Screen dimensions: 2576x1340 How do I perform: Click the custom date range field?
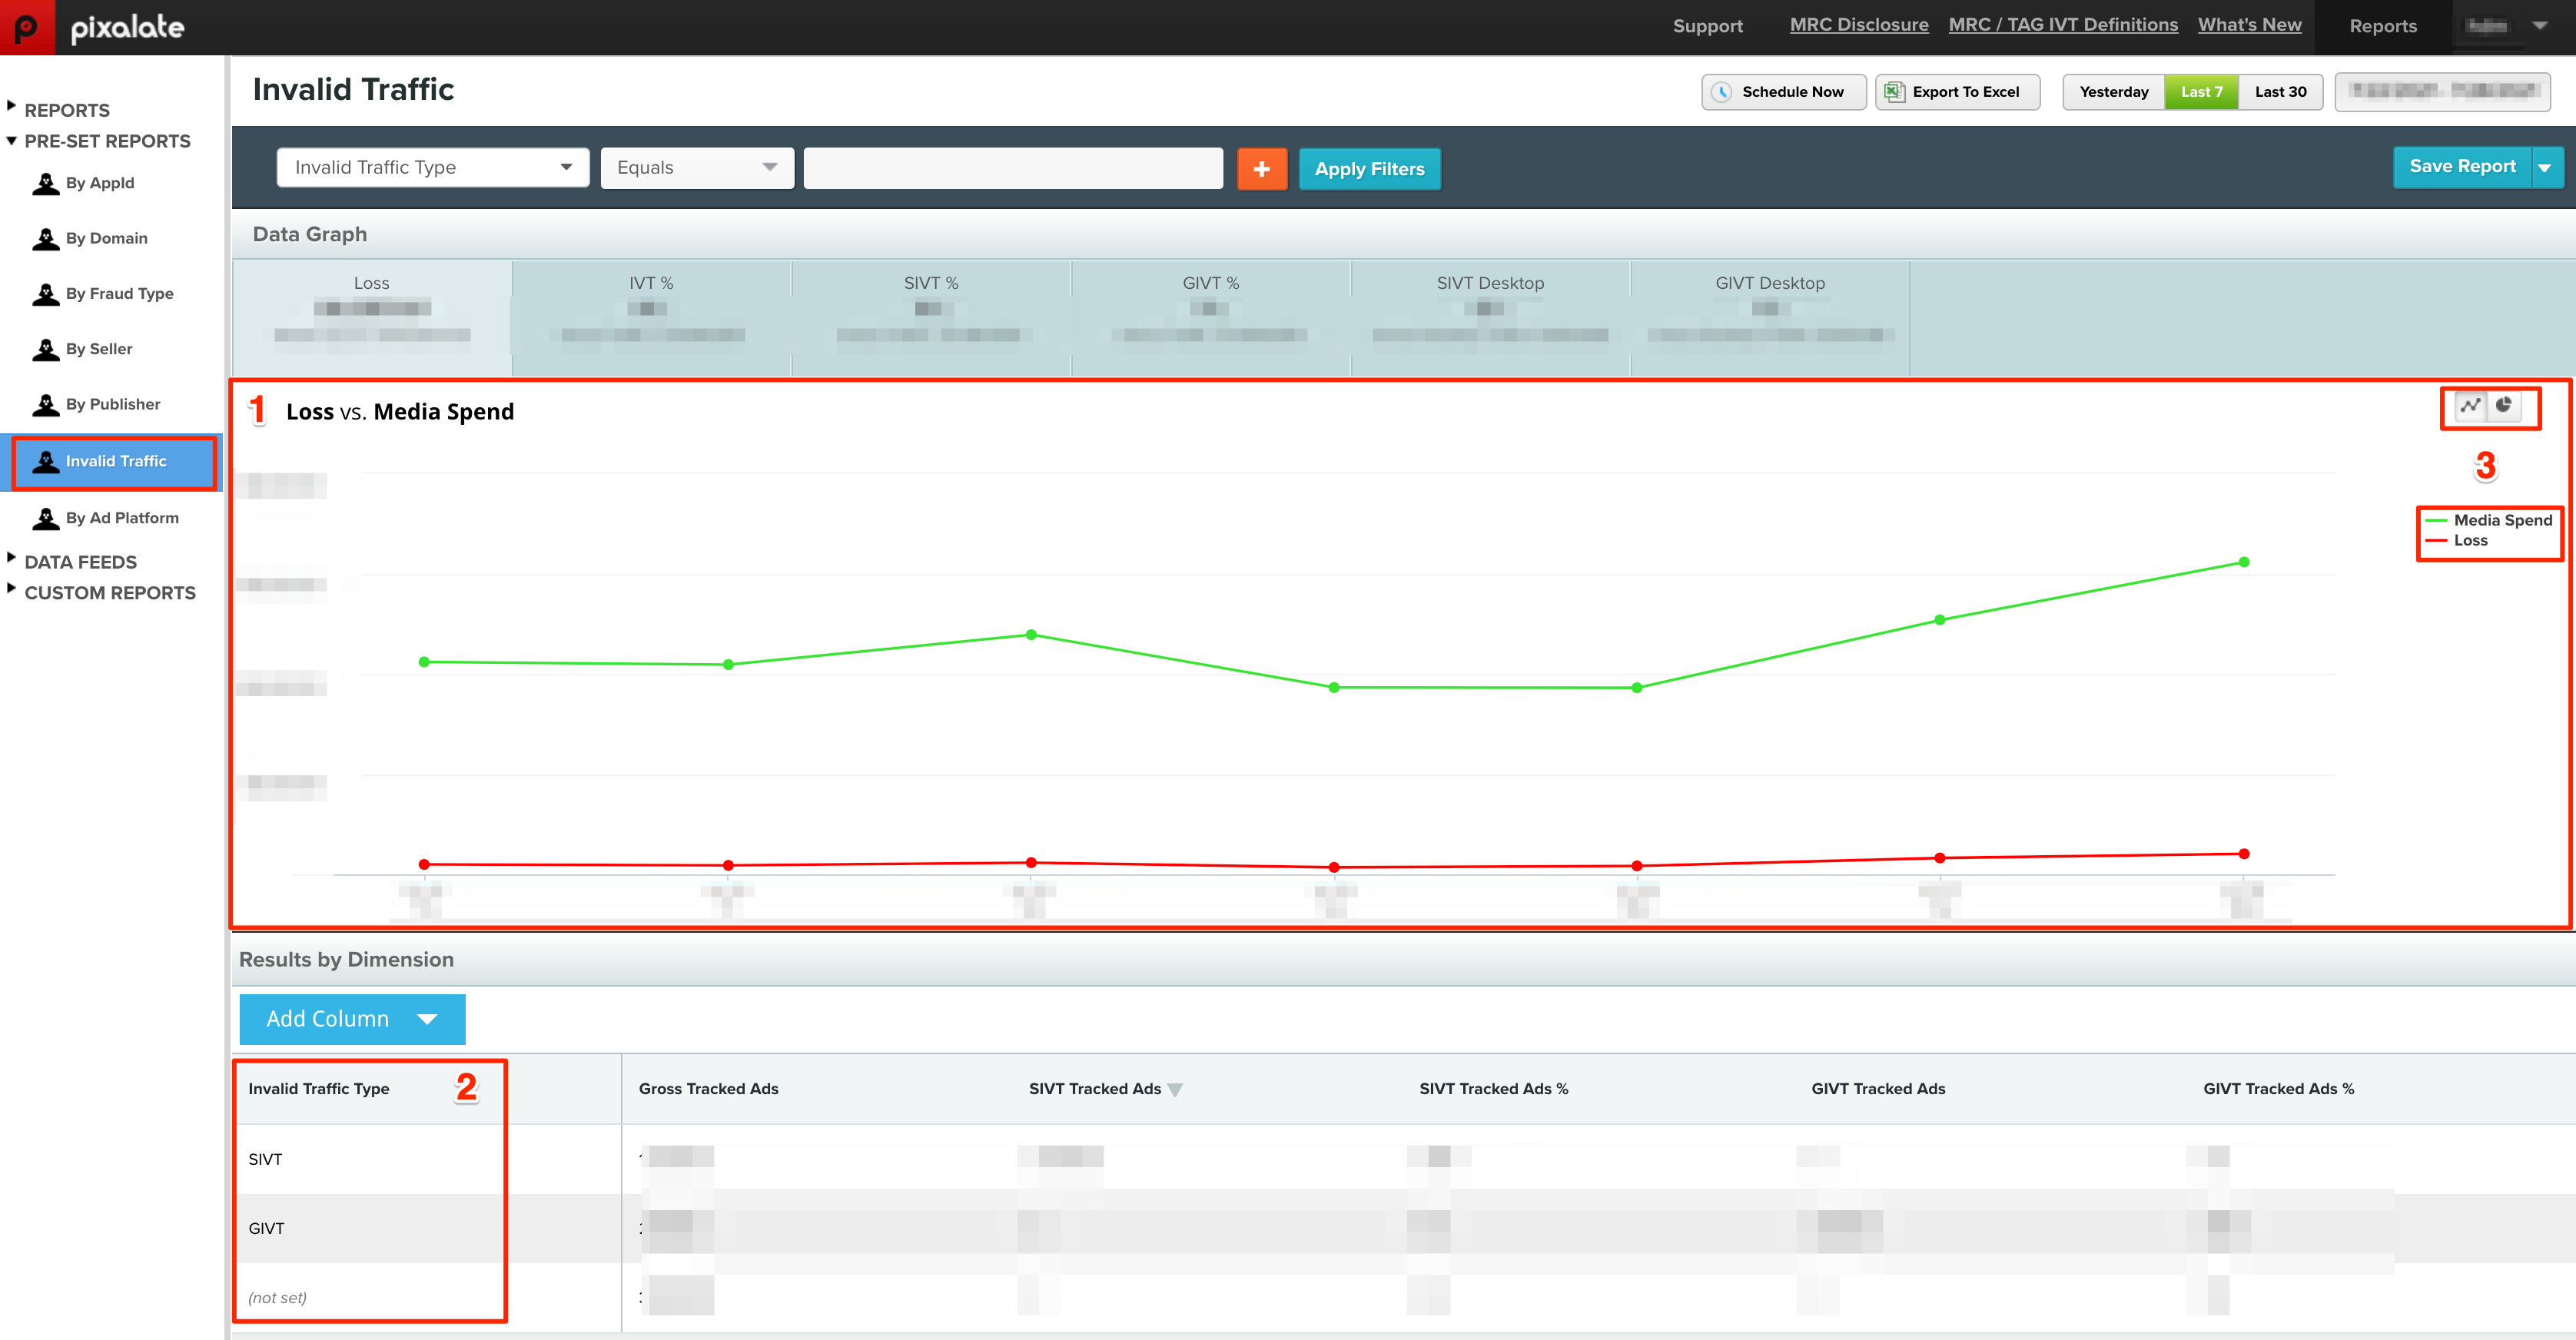tap(2442, 92)
